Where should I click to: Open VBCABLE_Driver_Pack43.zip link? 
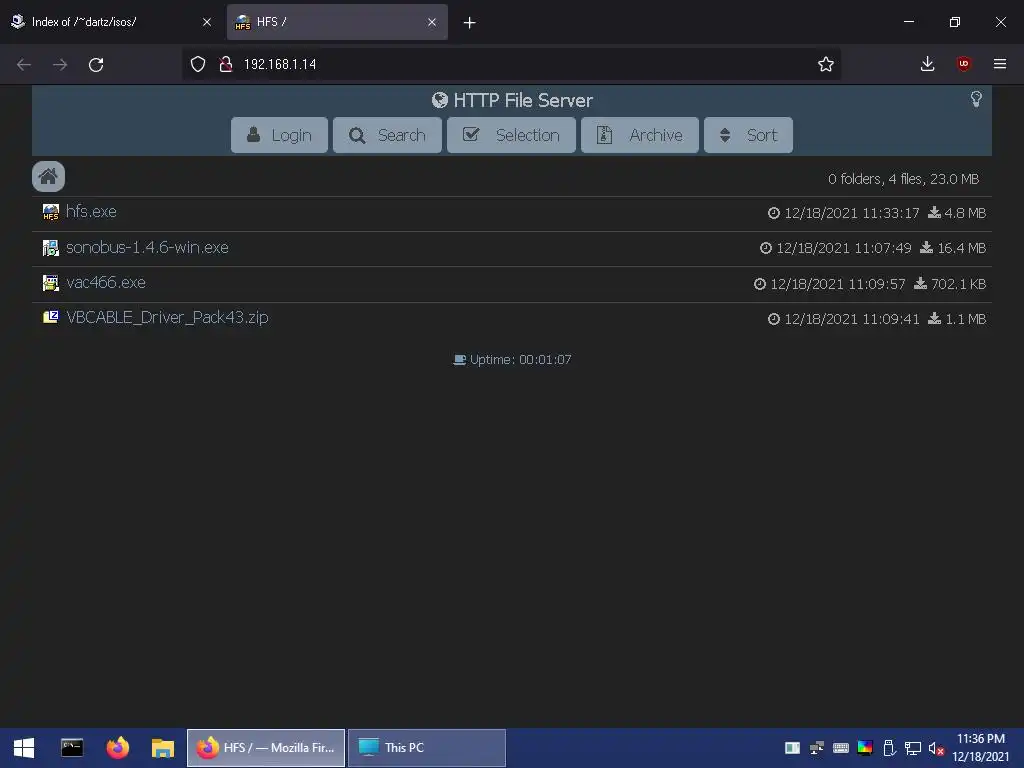click(x=167, y=317)
